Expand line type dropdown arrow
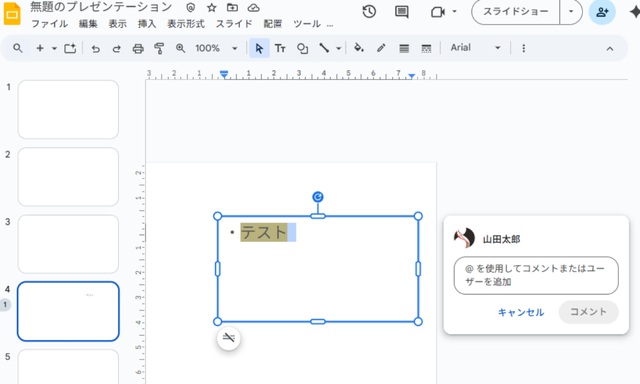 tap(338, 48)
